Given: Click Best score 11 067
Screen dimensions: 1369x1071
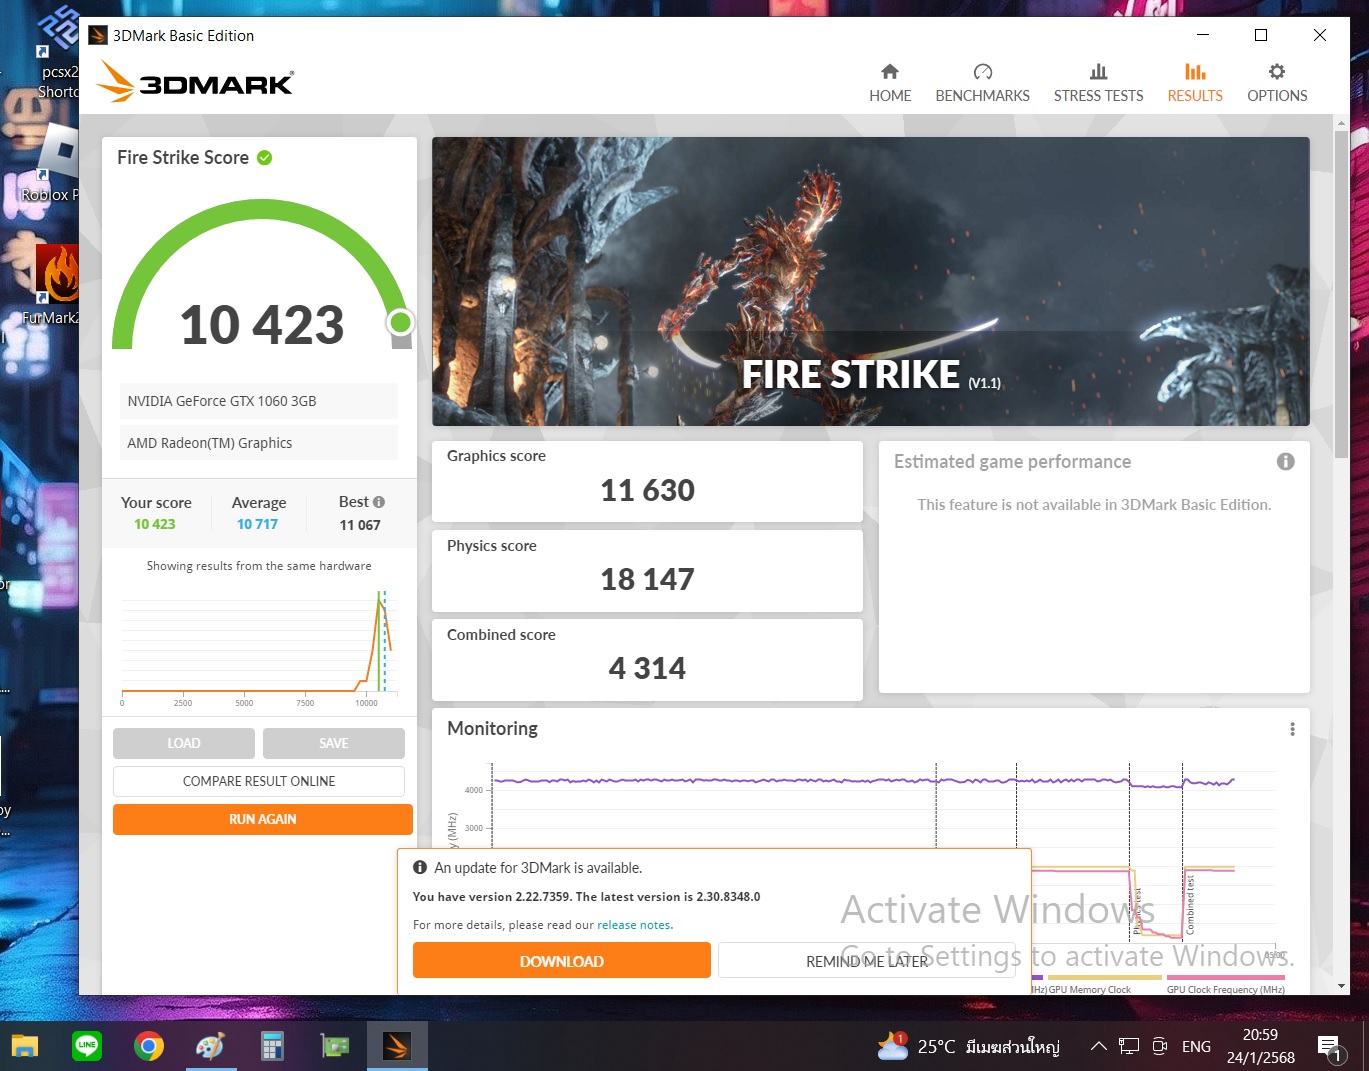Looking at the screenshot, I should (x=360, y=525).
